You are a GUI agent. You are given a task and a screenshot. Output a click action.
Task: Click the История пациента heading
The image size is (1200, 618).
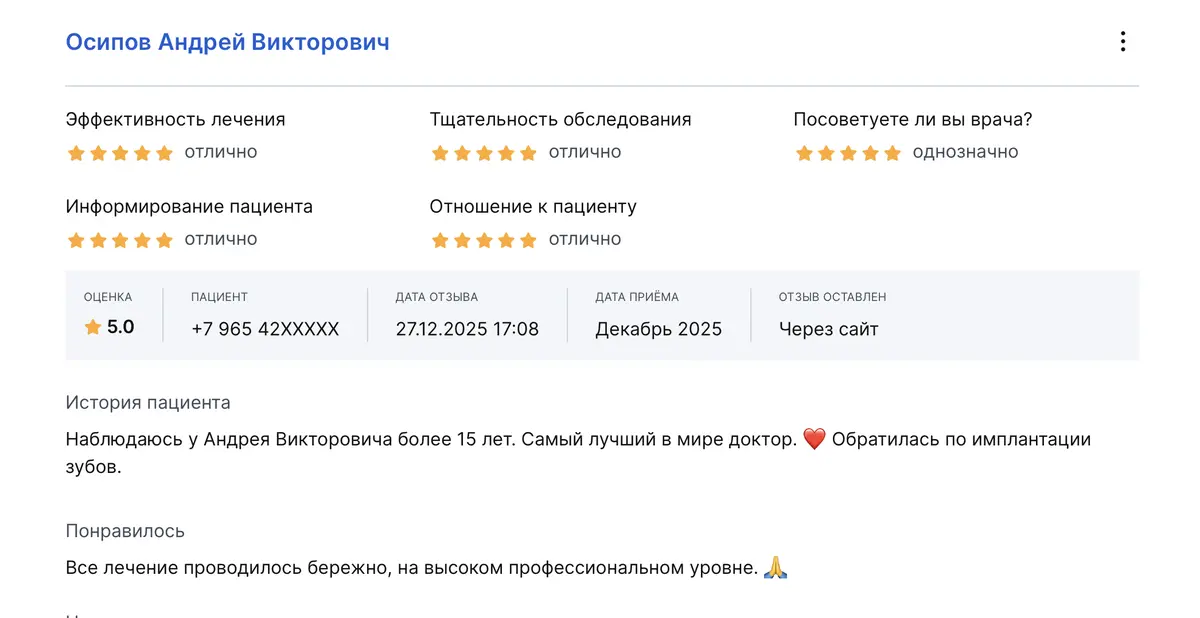click(x=148, y=403)
